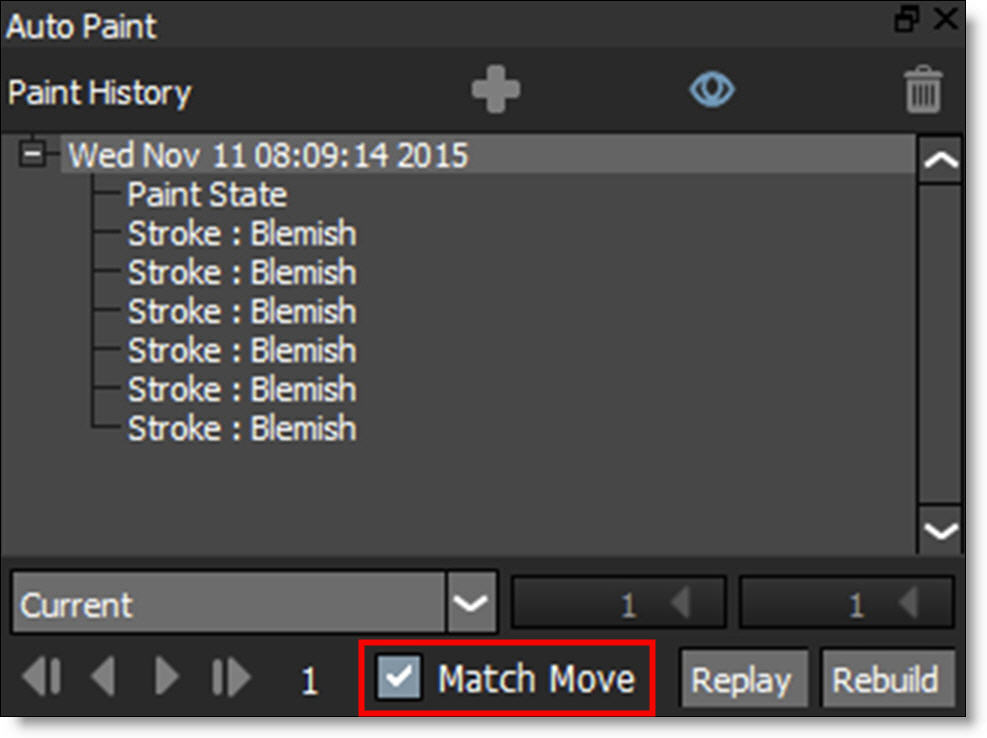The width and height of the screenshot is (987, 738).
Task: Step to the first frame
Action: (x=41, y=679)
